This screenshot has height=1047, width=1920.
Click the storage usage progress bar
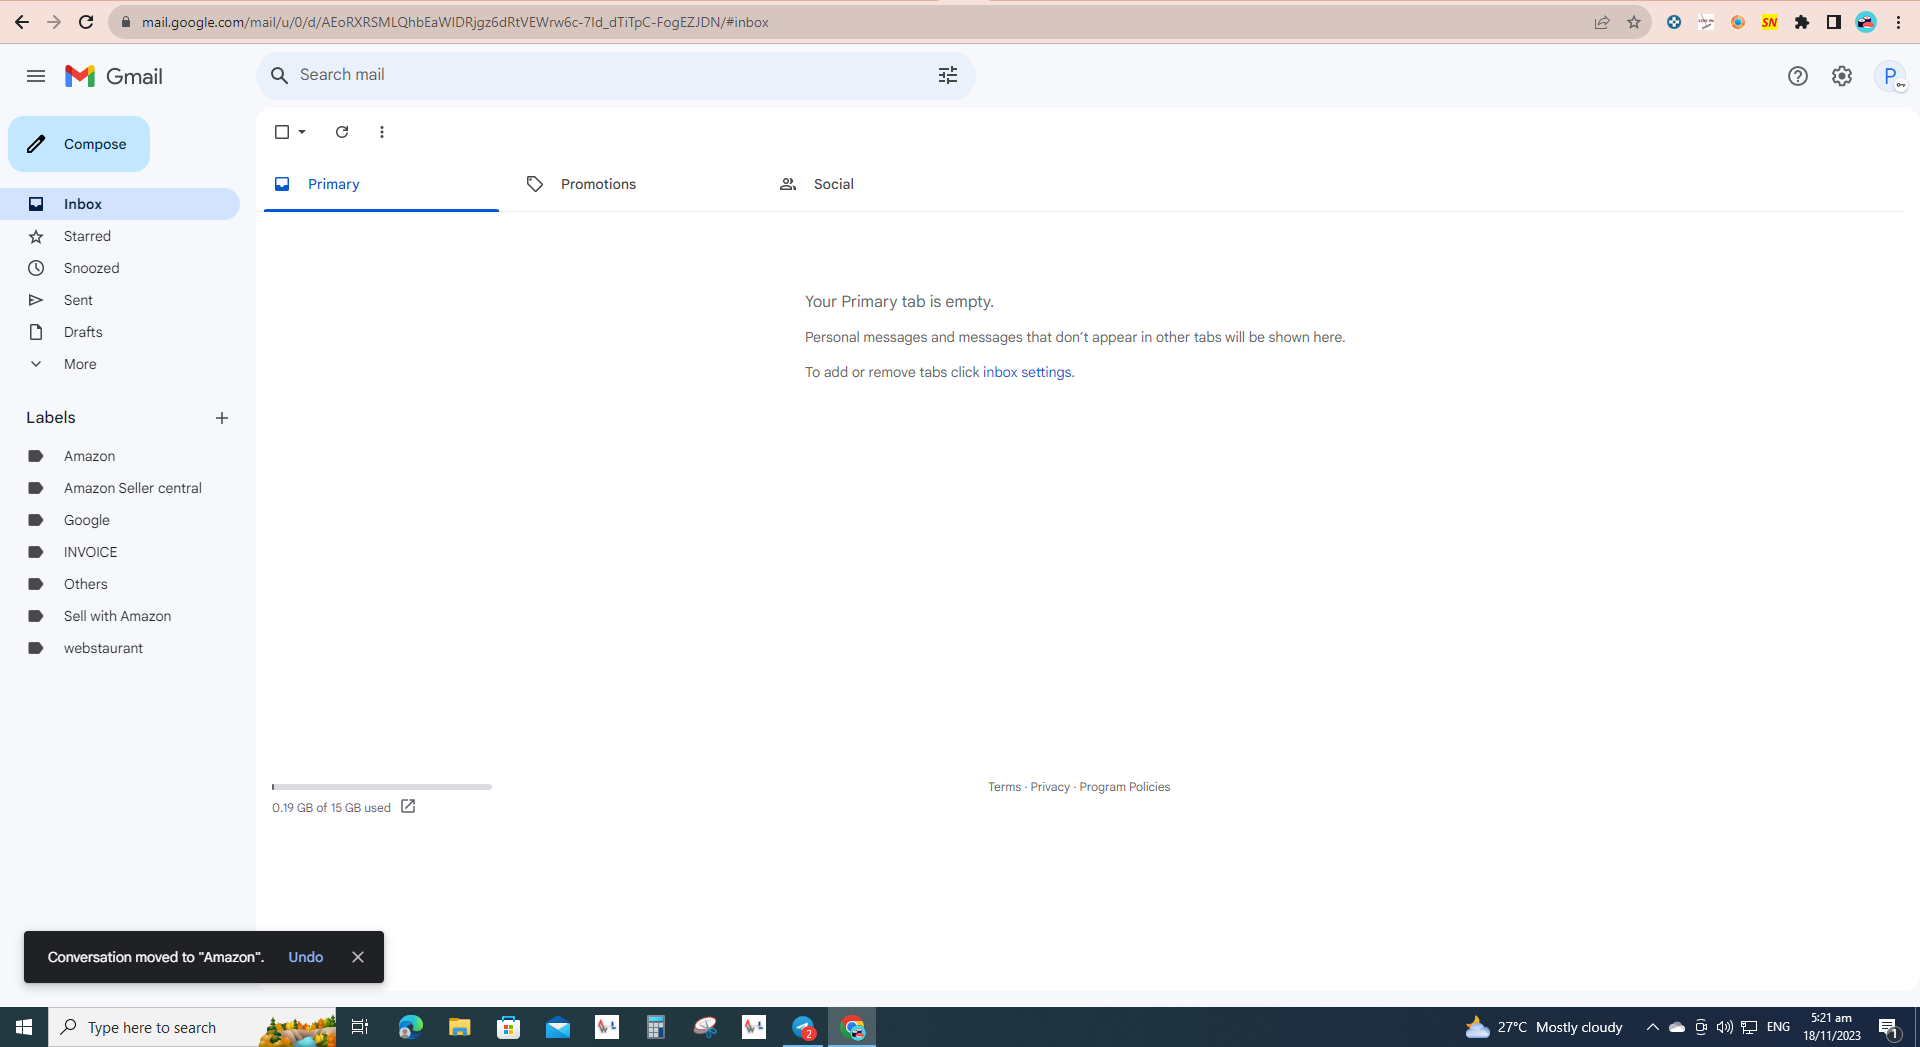[382, 787]
